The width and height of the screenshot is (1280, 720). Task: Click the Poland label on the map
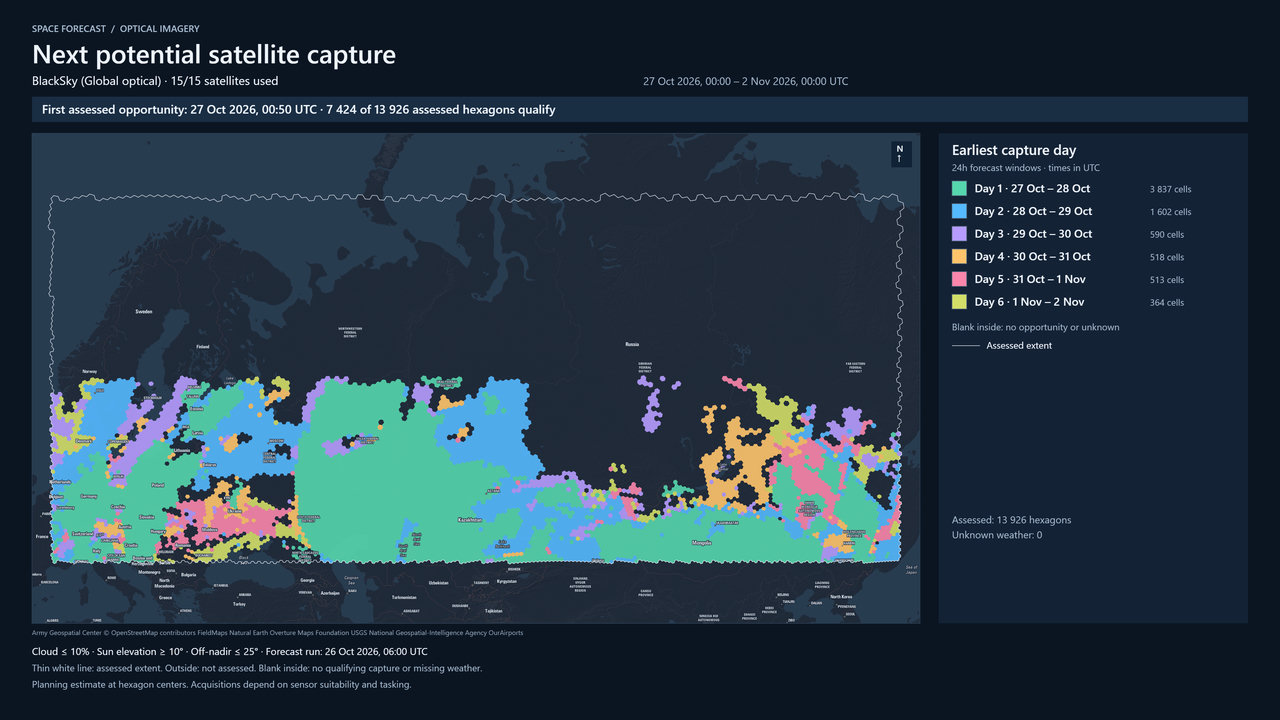click(157, 484)
